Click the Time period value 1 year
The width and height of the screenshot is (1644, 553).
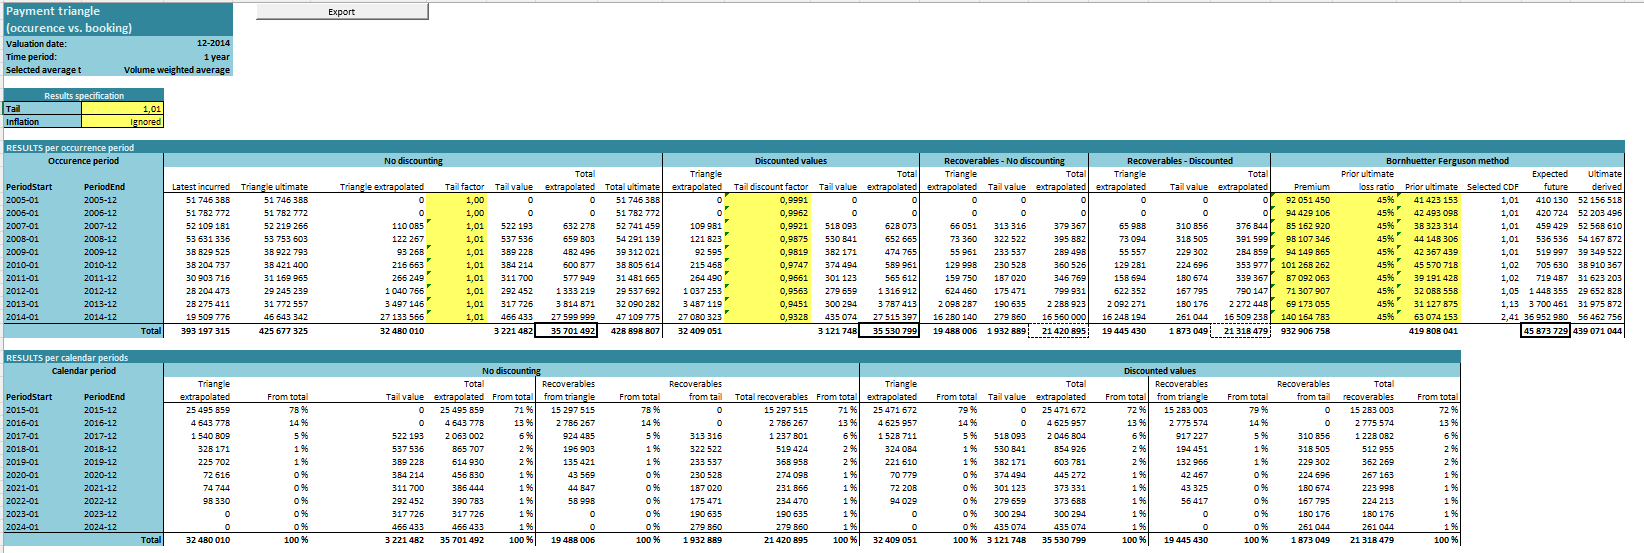click(x=216, y=57)
